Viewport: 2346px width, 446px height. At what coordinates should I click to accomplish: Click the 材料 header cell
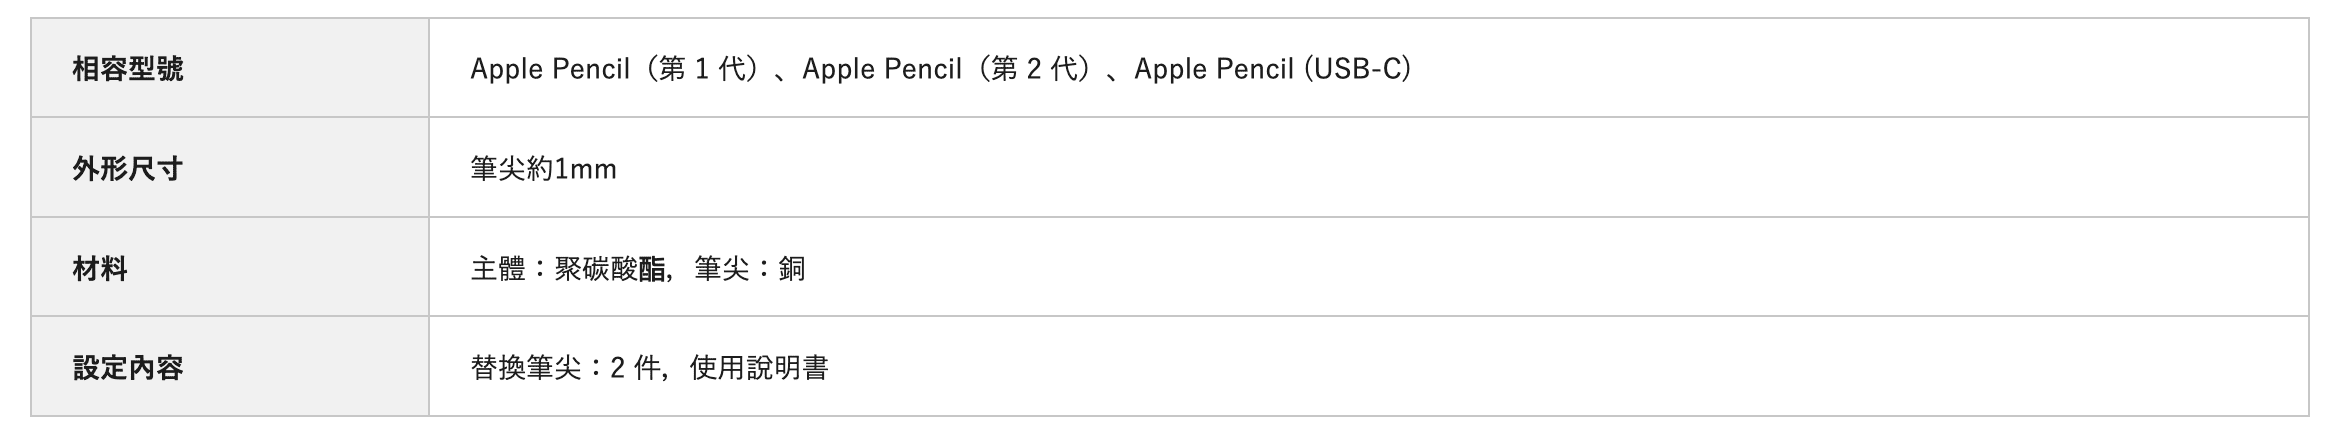click(230, 268)
